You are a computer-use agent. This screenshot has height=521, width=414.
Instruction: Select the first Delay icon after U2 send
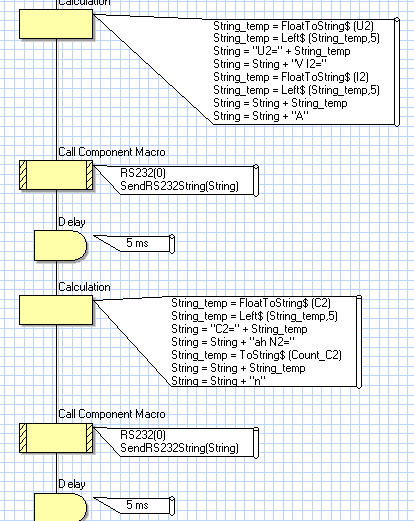pyautogui.click(x=61, y=245)
